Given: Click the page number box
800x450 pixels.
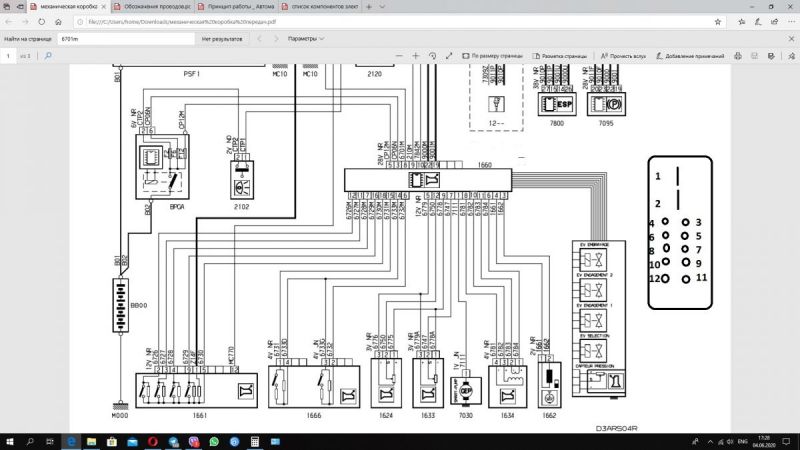Looking at the screenshot, I should tap(8, 56).
